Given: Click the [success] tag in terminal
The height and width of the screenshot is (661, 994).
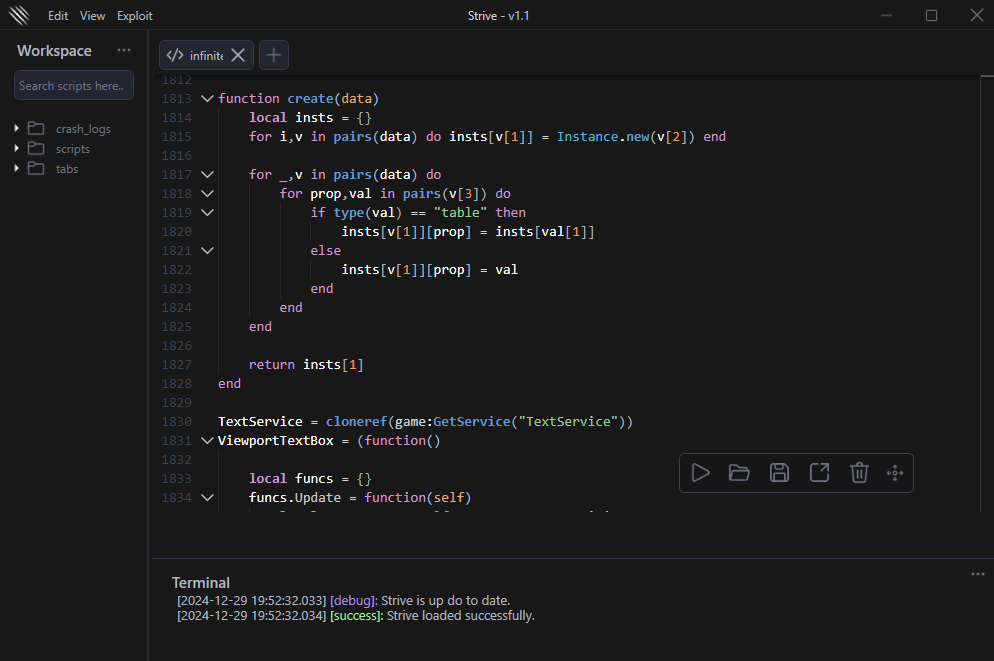Looking at the screenshot, I should point(357,616).
